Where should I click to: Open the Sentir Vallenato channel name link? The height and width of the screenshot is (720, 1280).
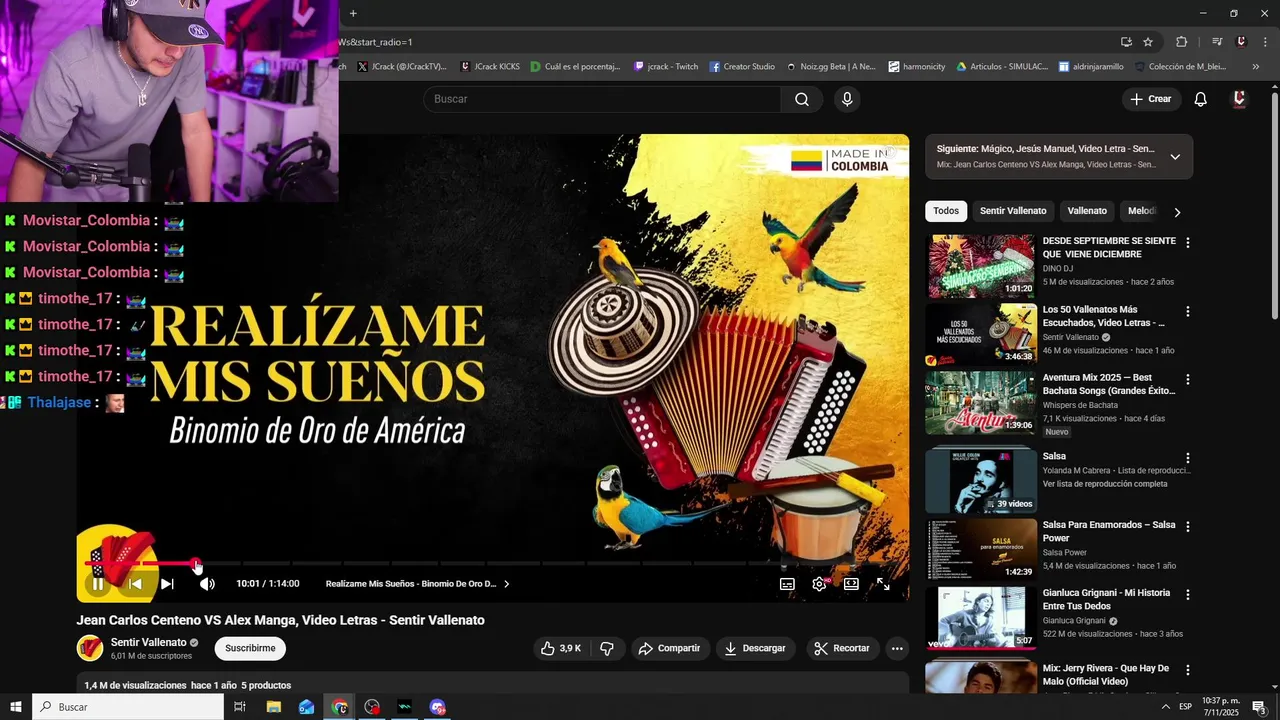pos(148,642)
